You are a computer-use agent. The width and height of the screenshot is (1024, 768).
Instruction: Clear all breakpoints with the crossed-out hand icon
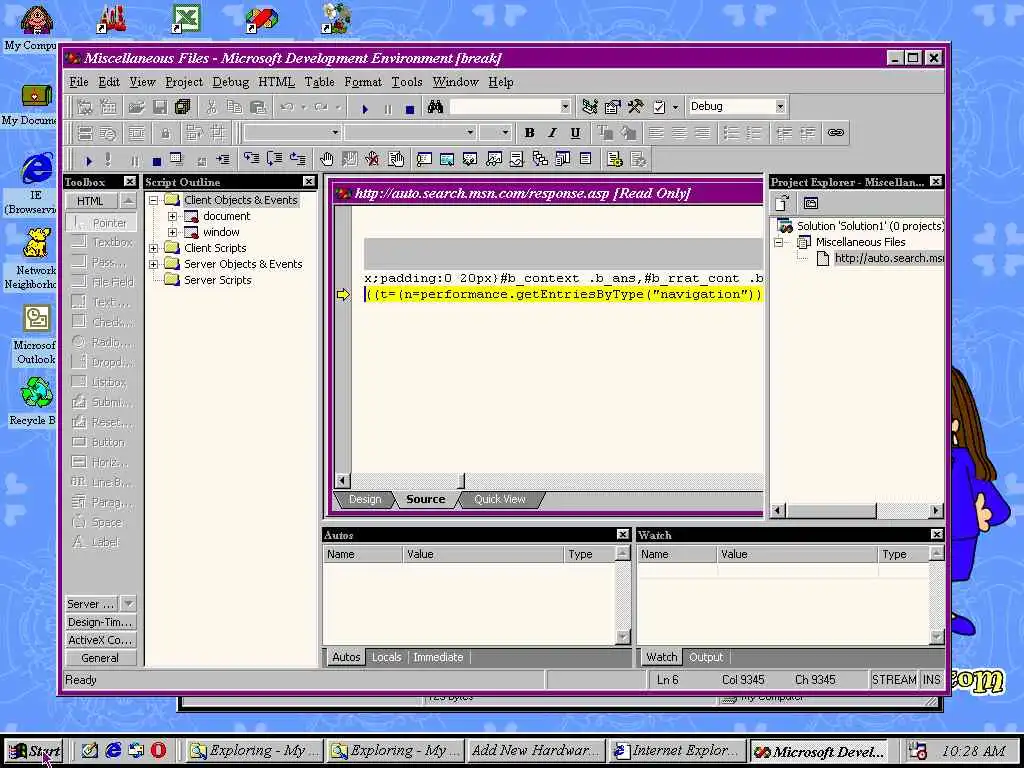point(372,159)
